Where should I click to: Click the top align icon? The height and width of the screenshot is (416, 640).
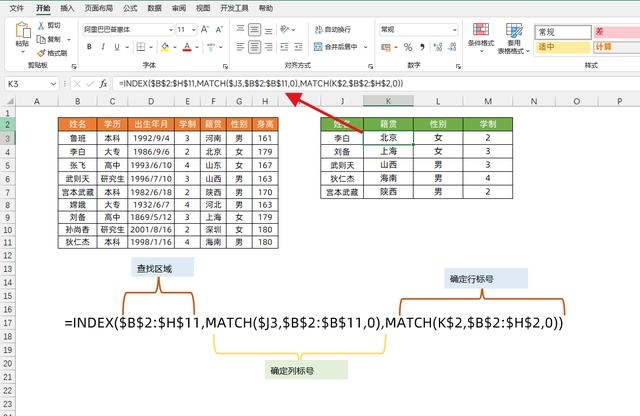pyautogui.click(x=240, y=29)
